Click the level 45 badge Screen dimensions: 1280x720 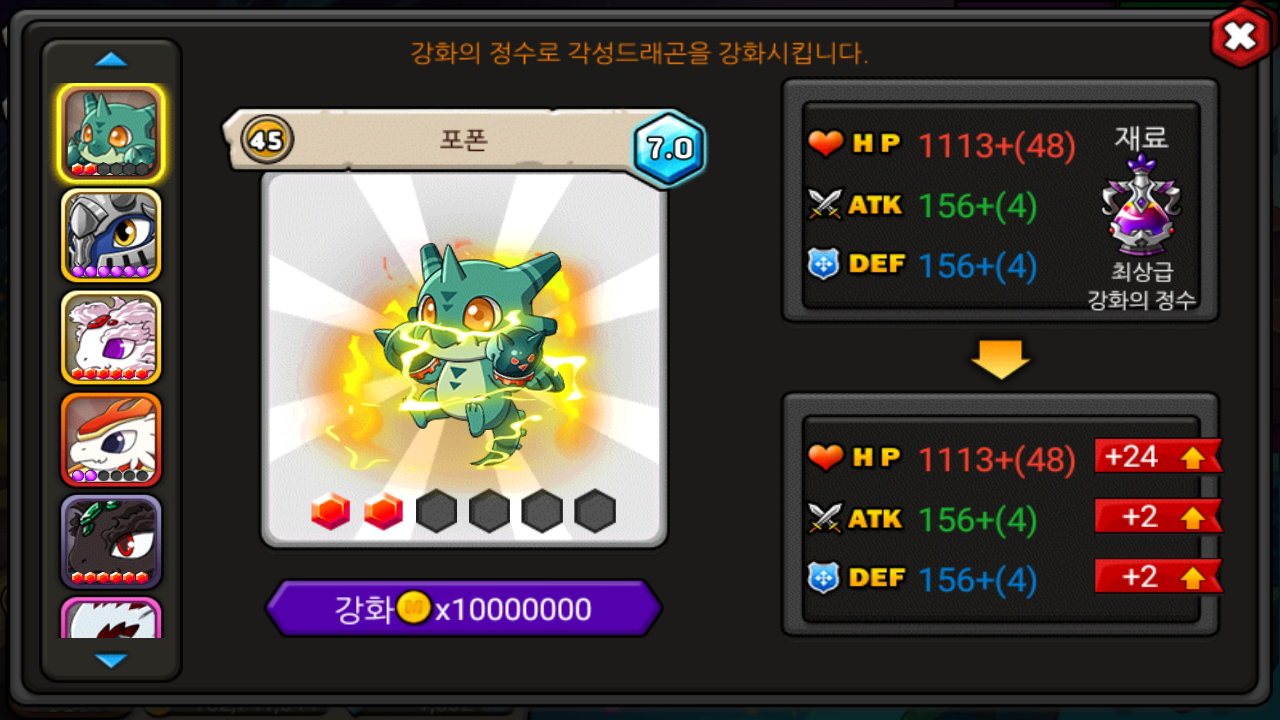tap(267, 141)
